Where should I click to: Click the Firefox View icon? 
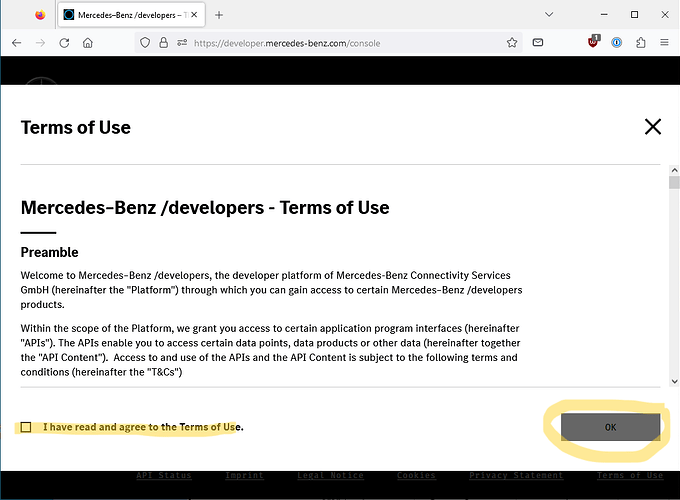click(40, 15)
